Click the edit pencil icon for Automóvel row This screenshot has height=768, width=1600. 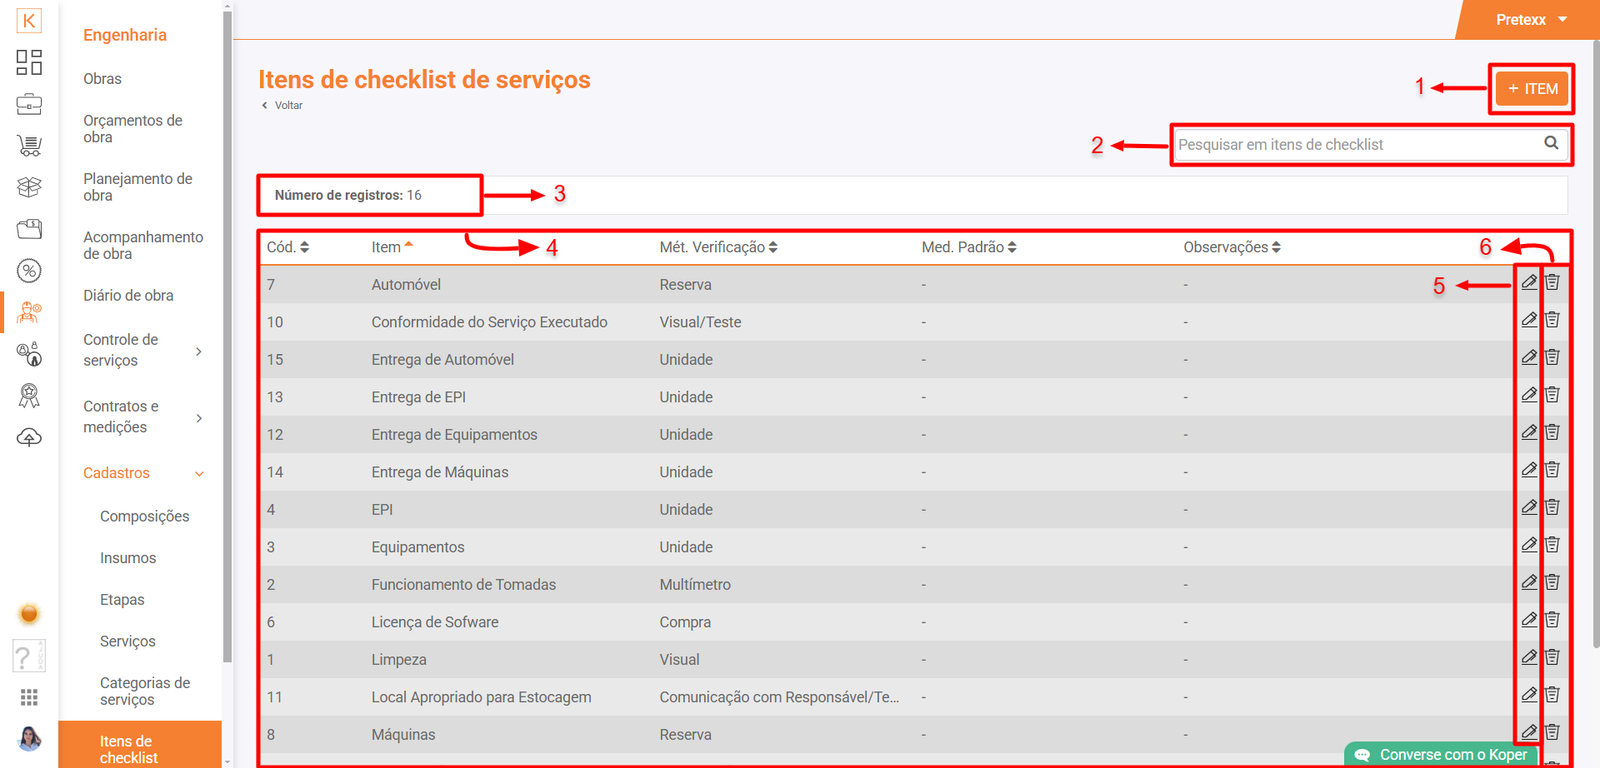point(1529,283)
